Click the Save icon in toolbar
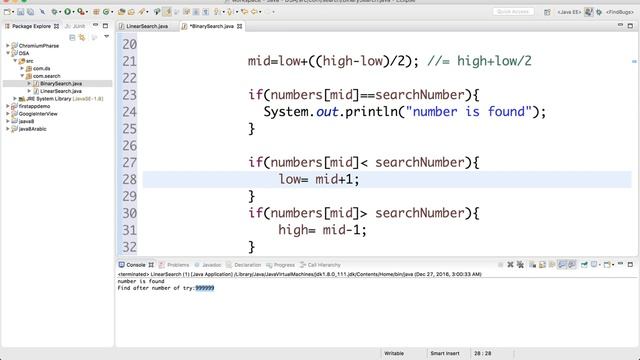Screen dimensions: 640x360 tap(20, 12)
